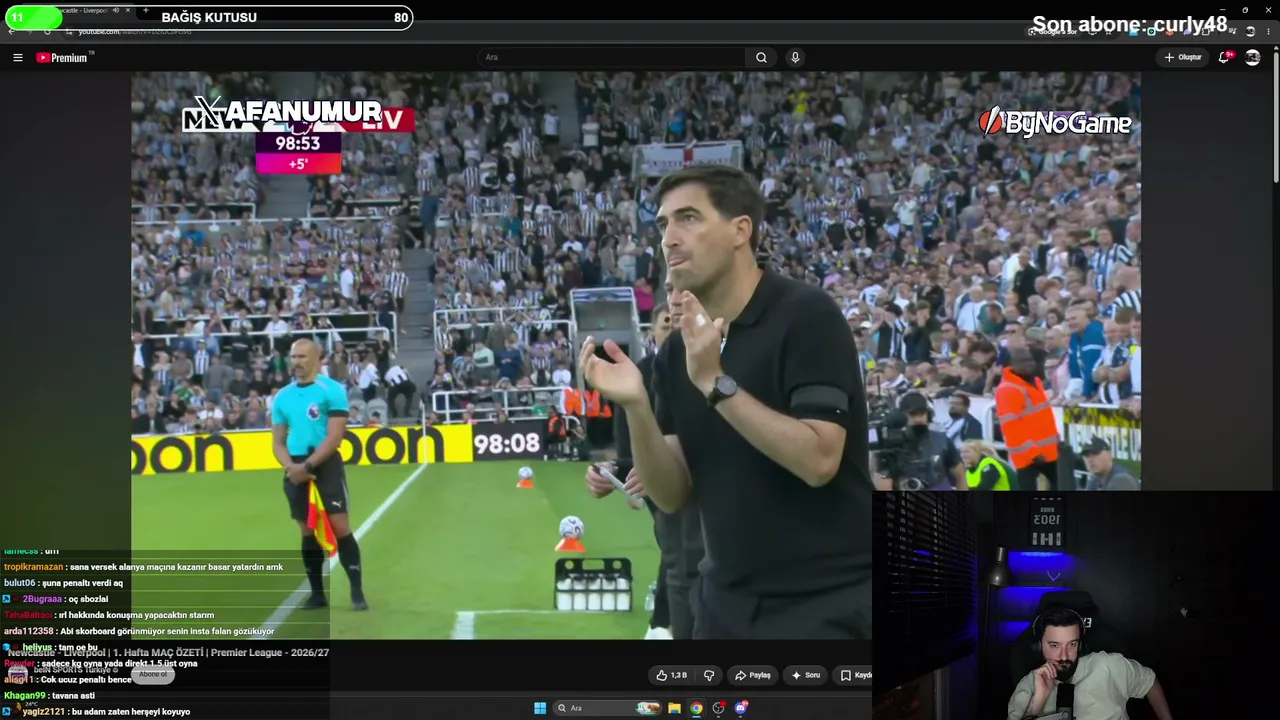The image size is (1280, 720).
Task: Open the YouTube guide hamburger menu
Action: click(x=17, y=57)
